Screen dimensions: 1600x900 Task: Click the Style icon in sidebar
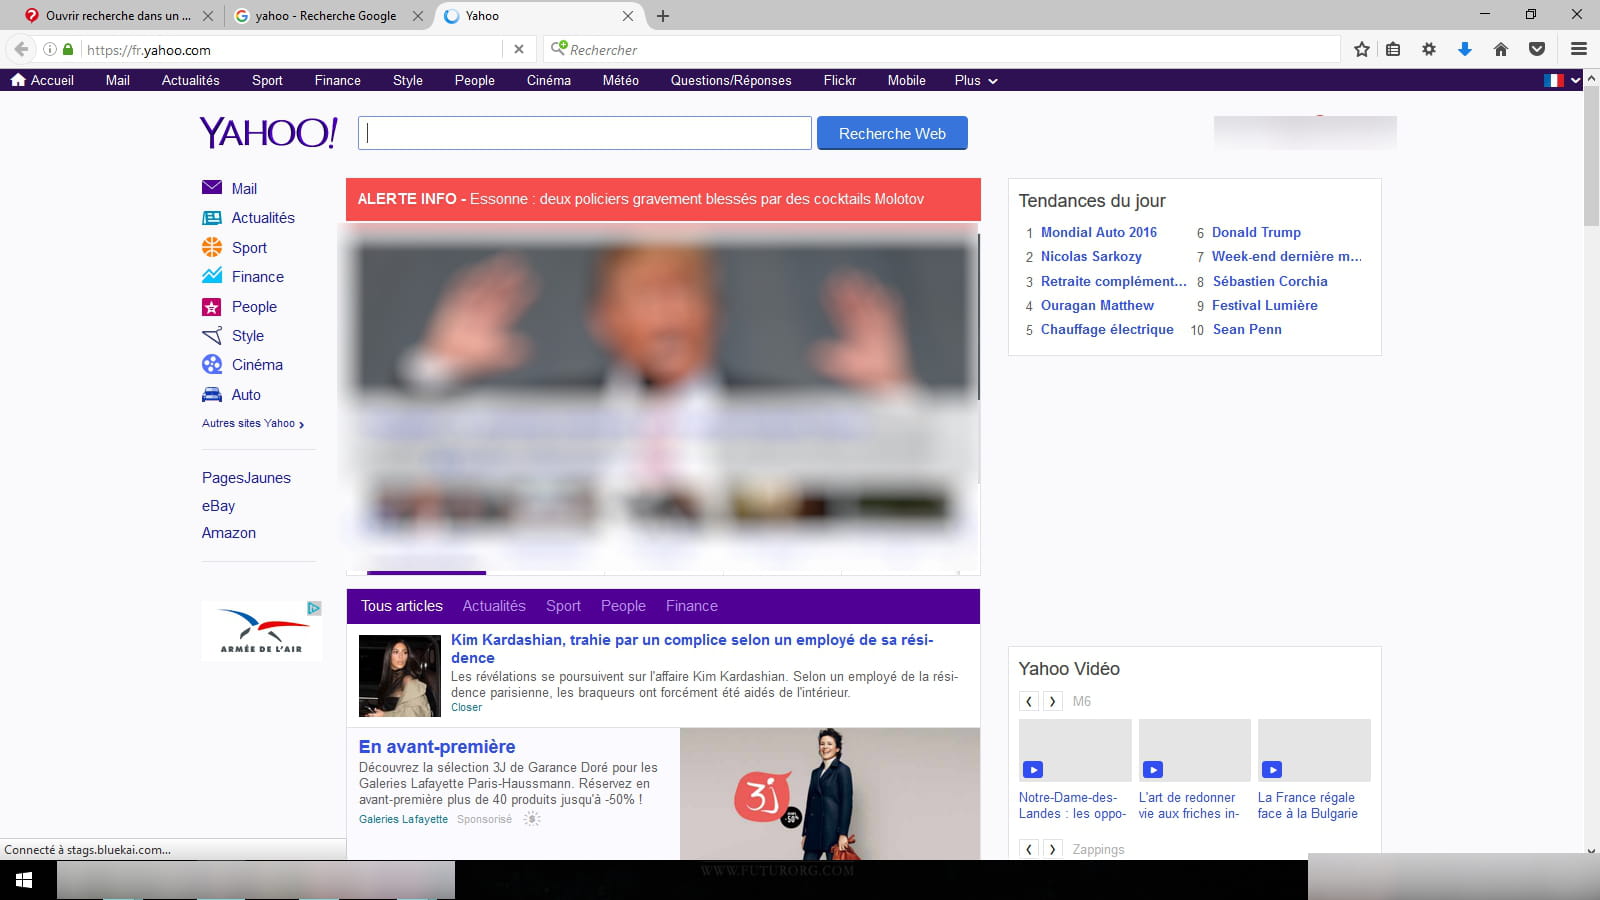tap(212, 335)
